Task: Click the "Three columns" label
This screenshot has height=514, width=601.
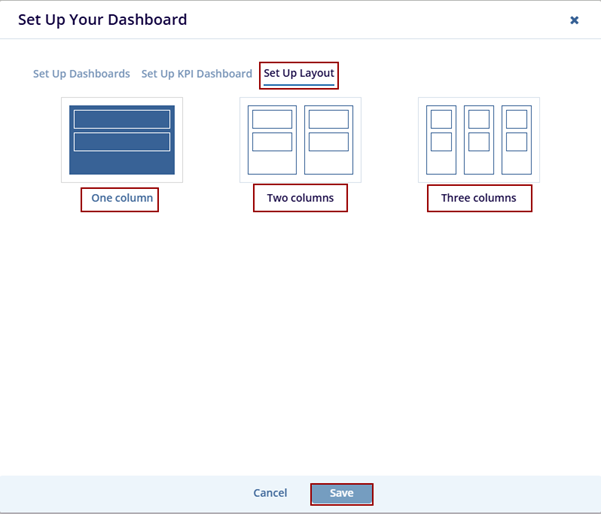Action: [479, 198]
